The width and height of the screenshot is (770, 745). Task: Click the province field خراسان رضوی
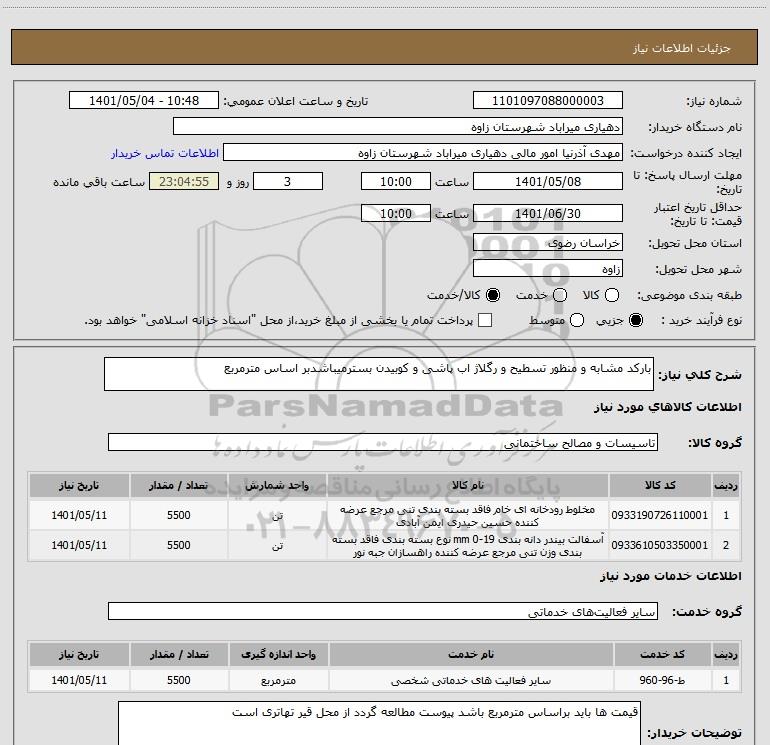pyautogui.click(x=548, y=243)
